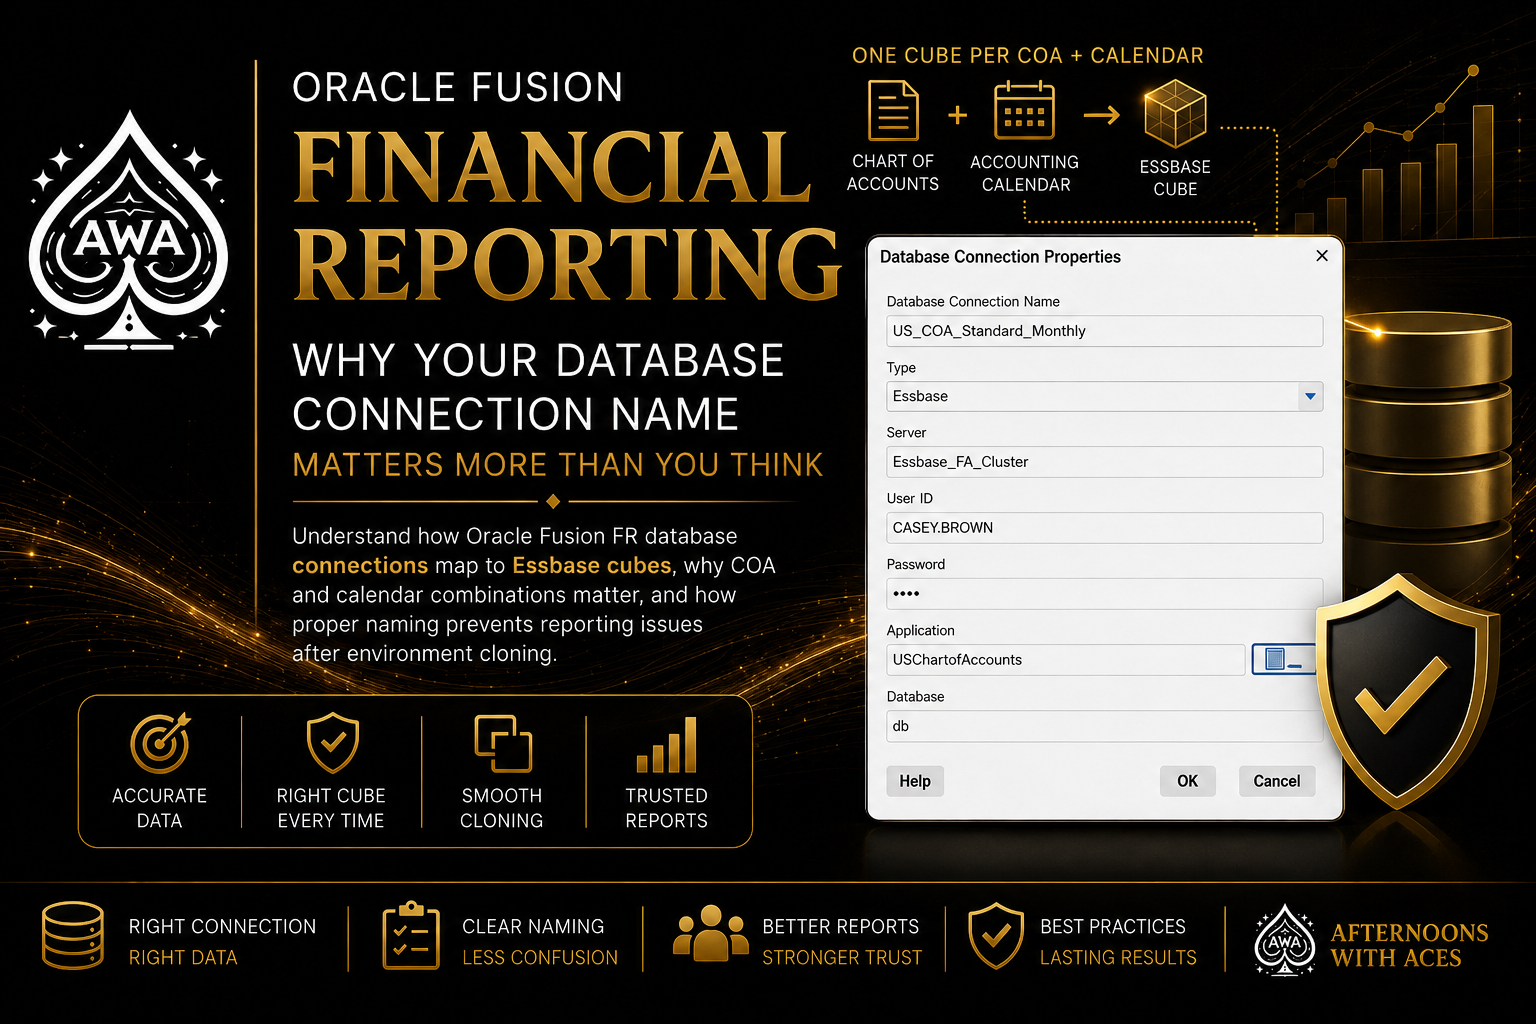The image size is (1536, 1024).
Task: Click the "MATTERS MORE THAN YOU THINK" subtitle
Action: 558,465
